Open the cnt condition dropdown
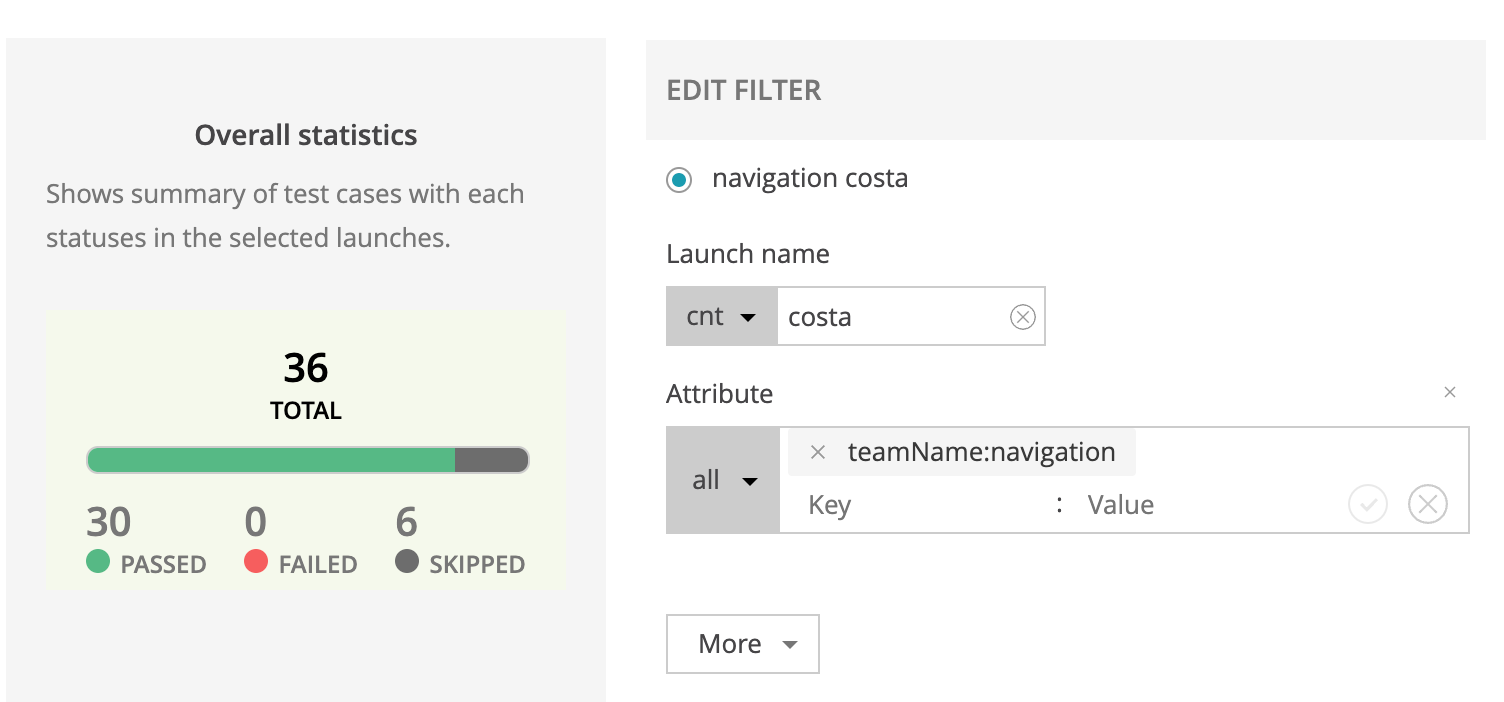 pos(721,317)
